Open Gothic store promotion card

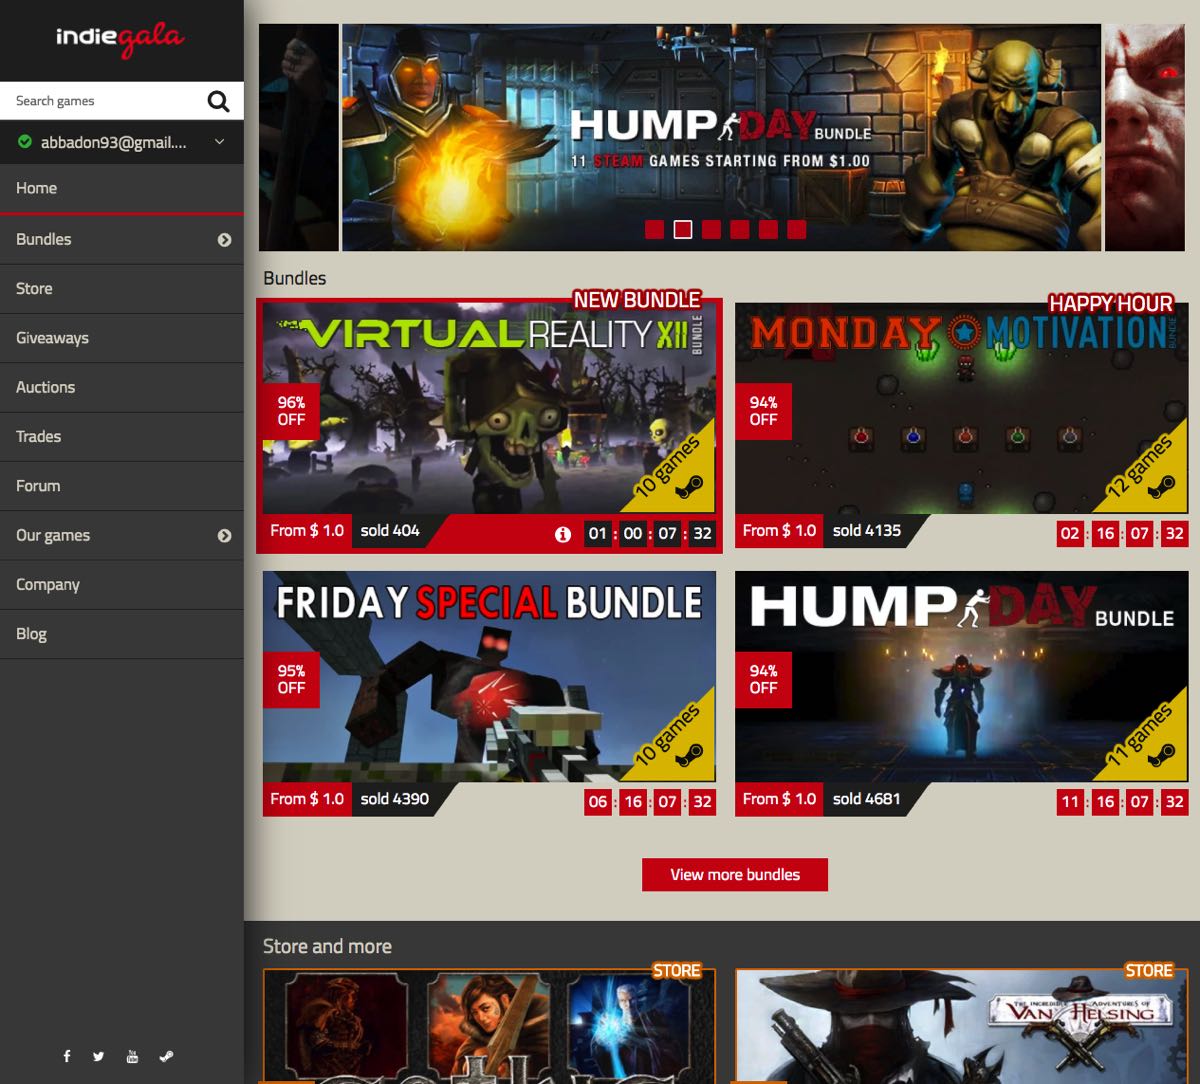click(489, 1026)
